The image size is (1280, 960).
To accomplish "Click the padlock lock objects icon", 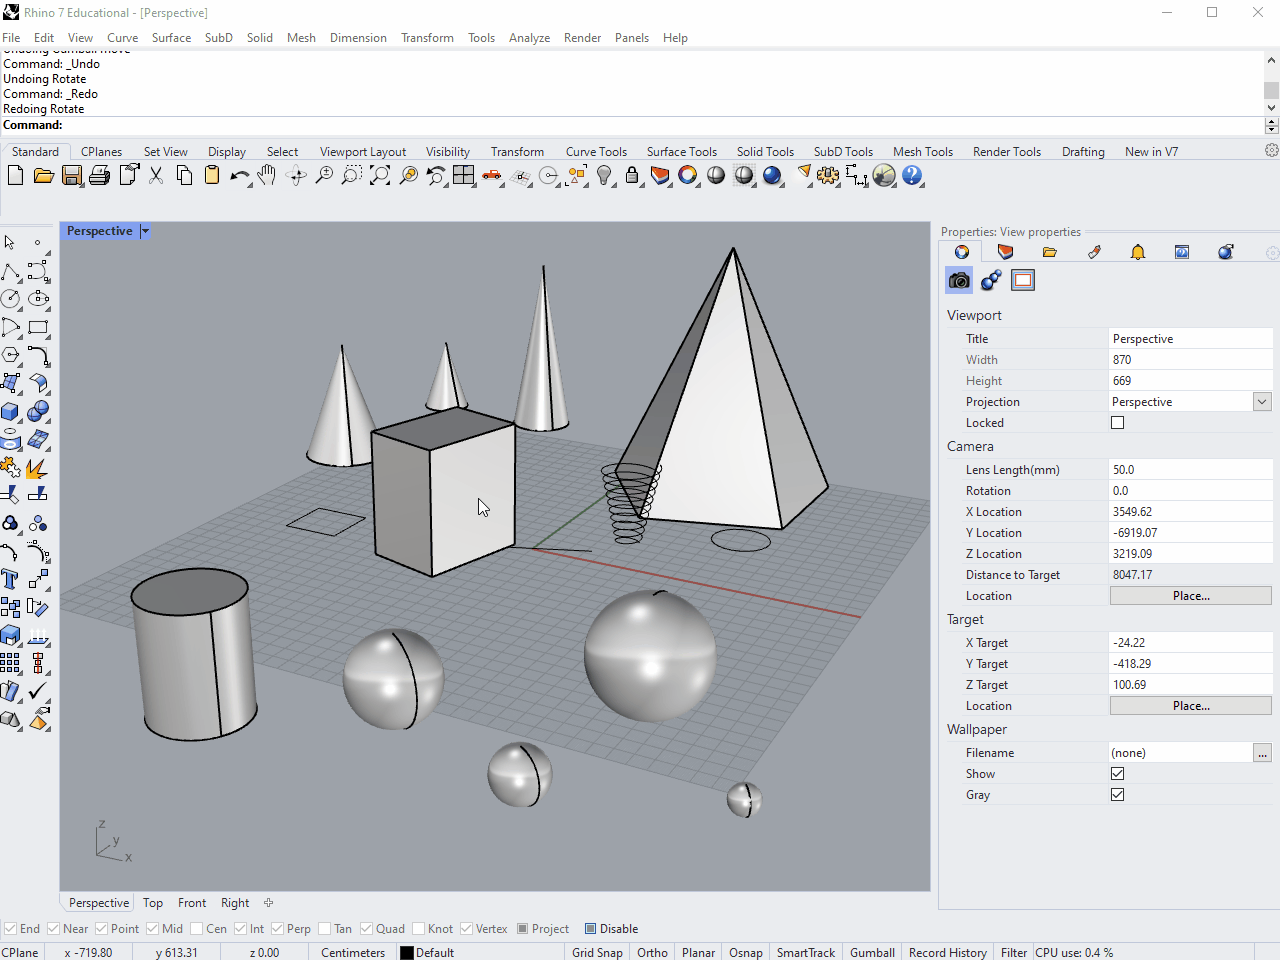I will pos(632,176).
